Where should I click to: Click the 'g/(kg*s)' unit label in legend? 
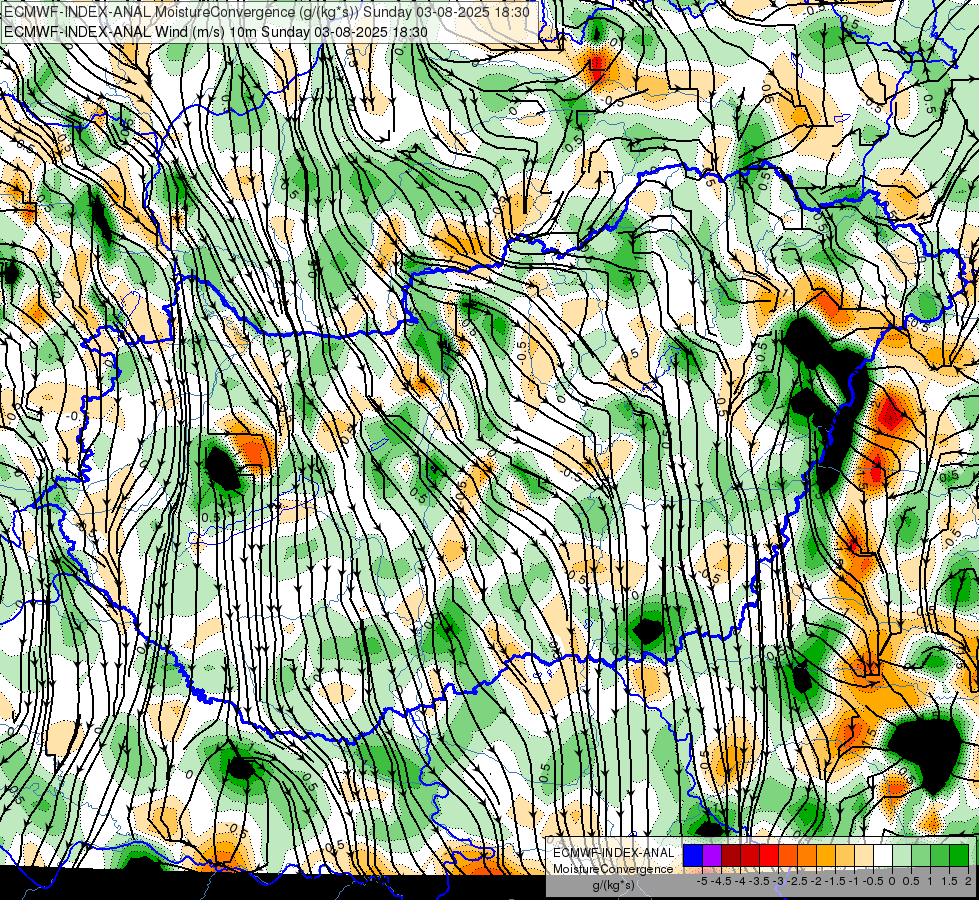tap(614, 885)
